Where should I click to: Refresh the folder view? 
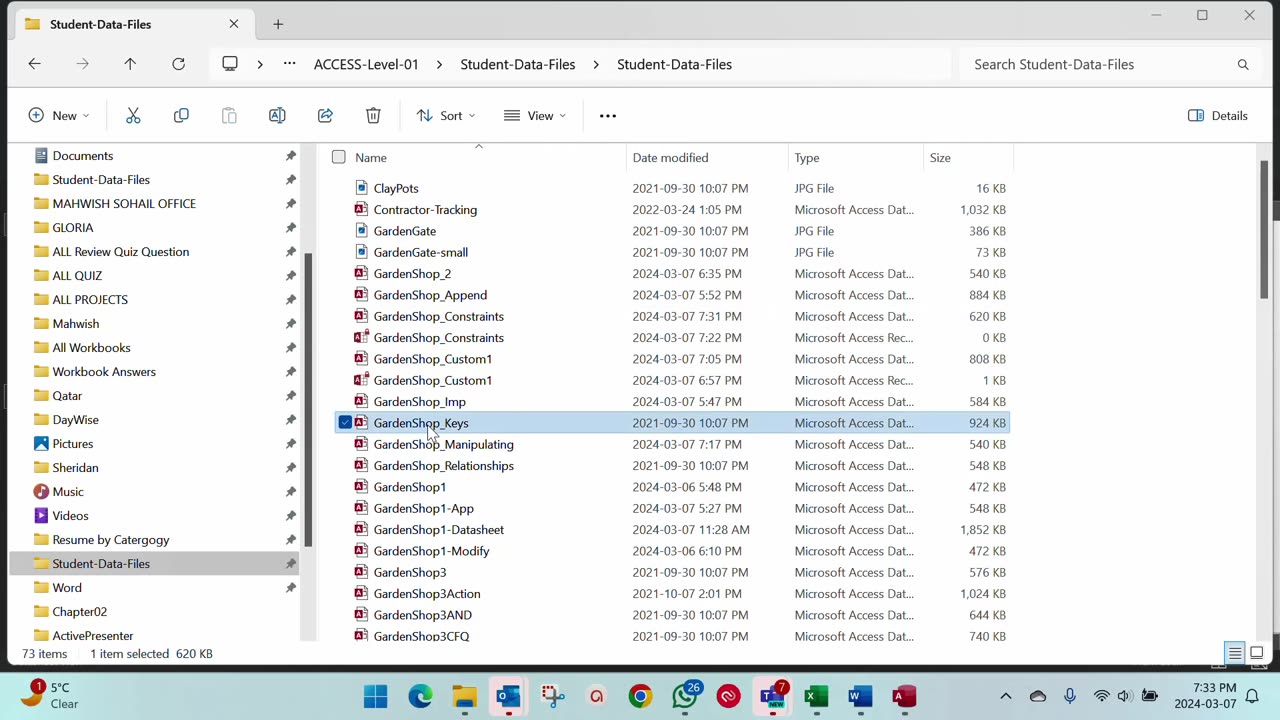178,64
